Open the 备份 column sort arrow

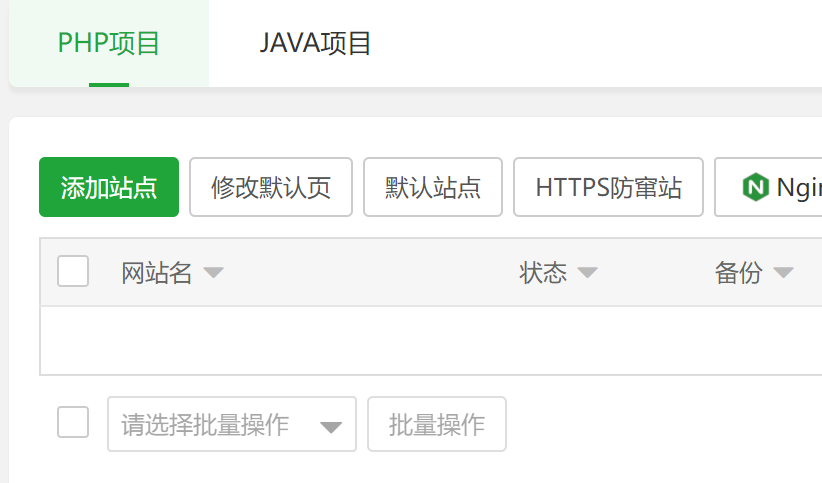[x=783, y=273]
